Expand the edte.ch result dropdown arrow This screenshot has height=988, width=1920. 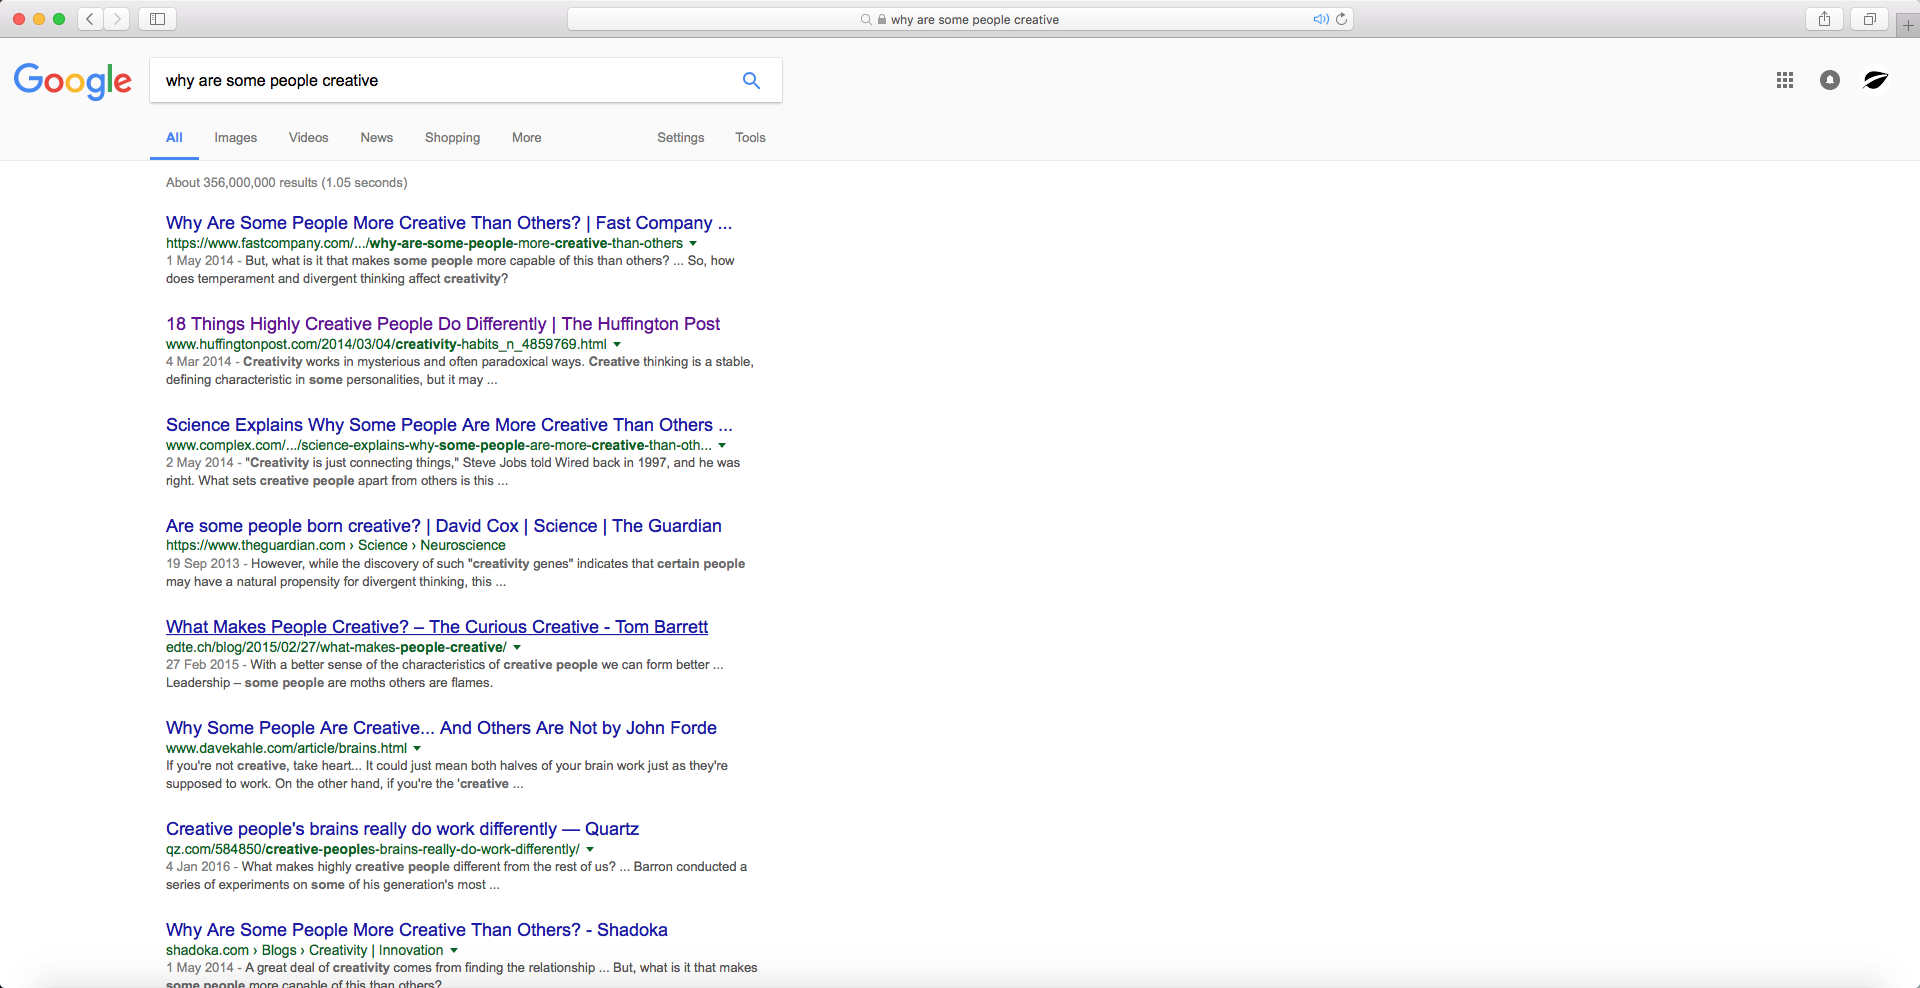(x=517, y=648)
